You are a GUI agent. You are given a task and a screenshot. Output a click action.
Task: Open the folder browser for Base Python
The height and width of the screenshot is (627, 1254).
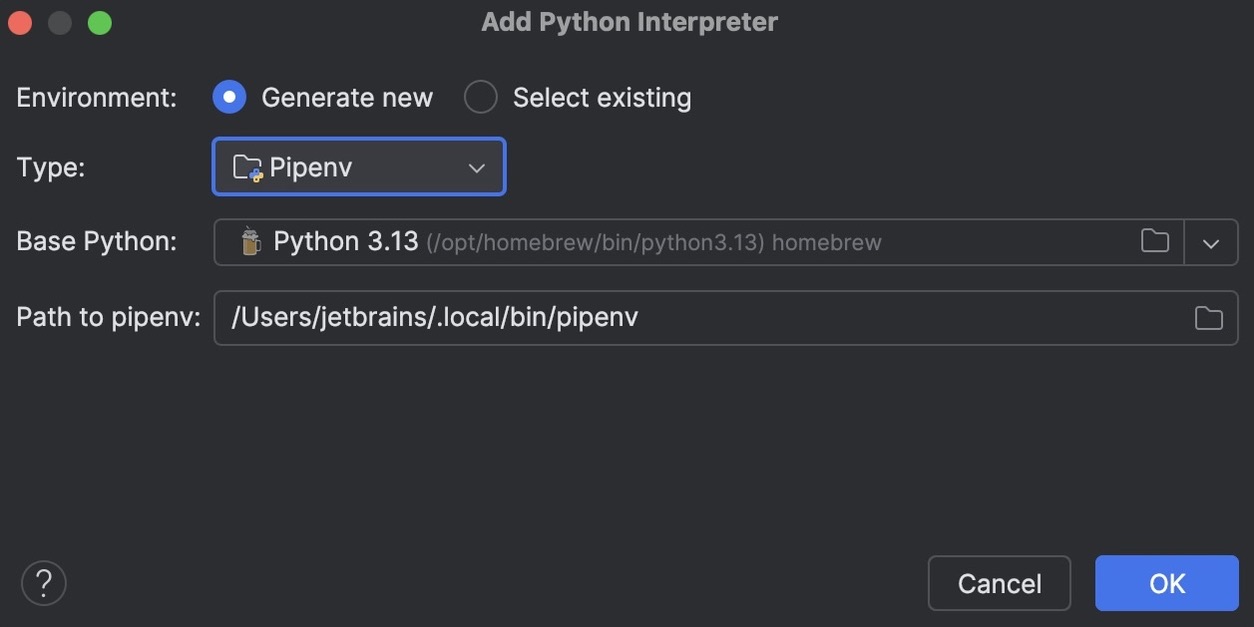[x=1154, y=241]
